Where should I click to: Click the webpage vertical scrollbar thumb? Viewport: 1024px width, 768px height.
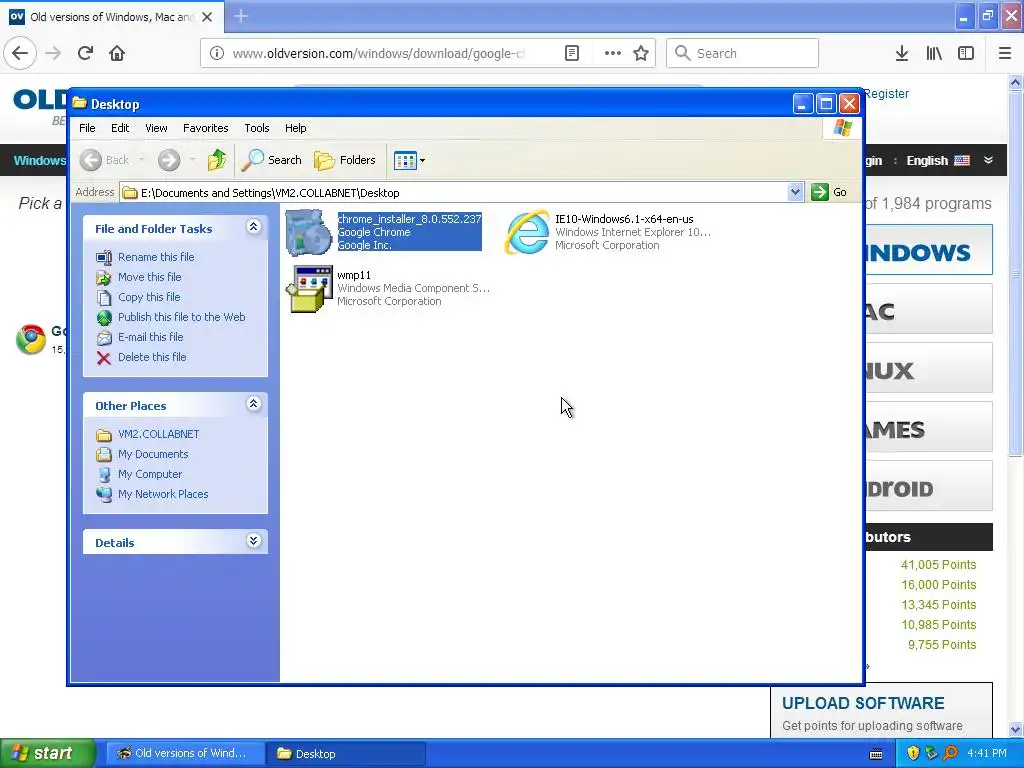click(1015, 273)
